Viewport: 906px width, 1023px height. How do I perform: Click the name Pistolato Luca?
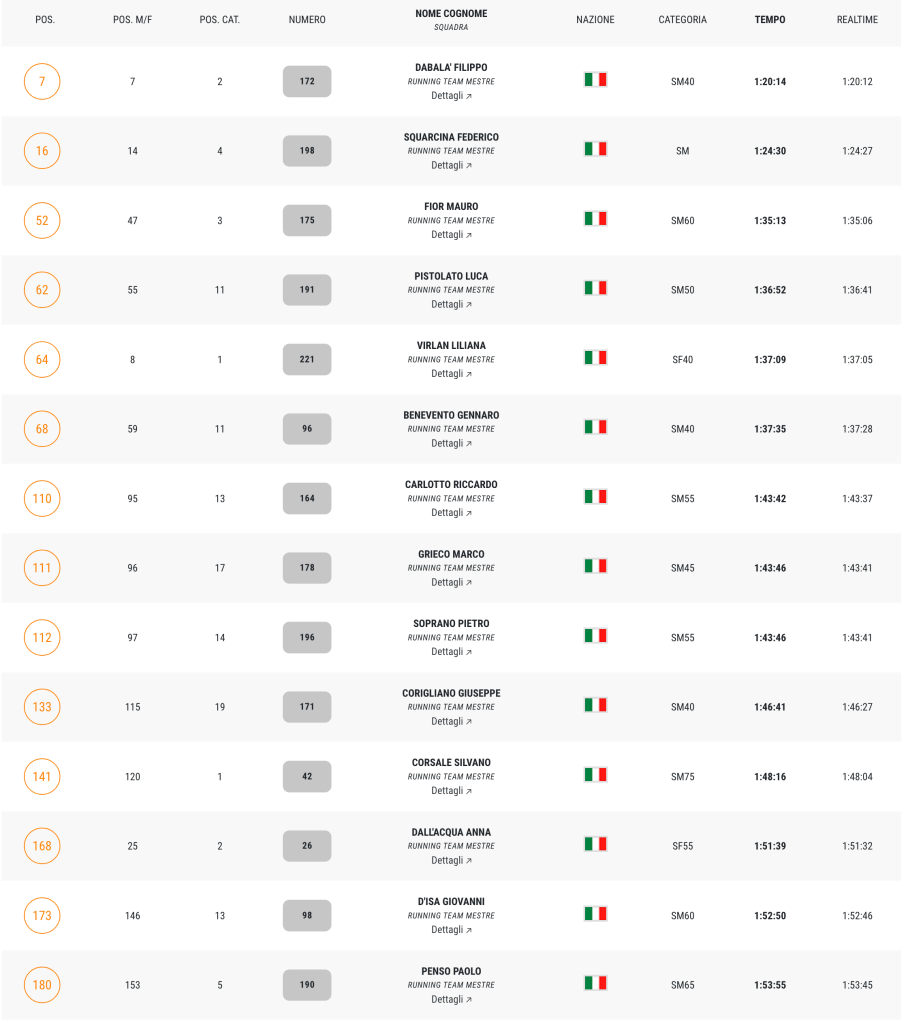pyautogui.click(x=451, y=276)
